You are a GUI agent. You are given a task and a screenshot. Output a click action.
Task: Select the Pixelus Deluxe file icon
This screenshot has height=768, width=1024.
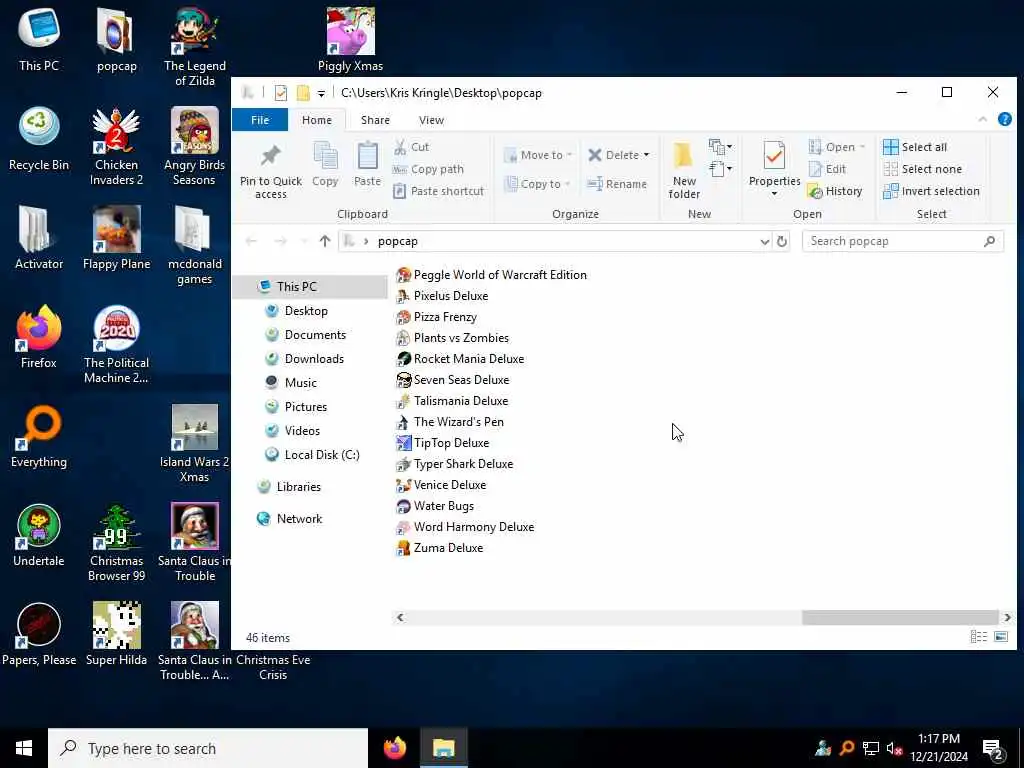(404, 296)
